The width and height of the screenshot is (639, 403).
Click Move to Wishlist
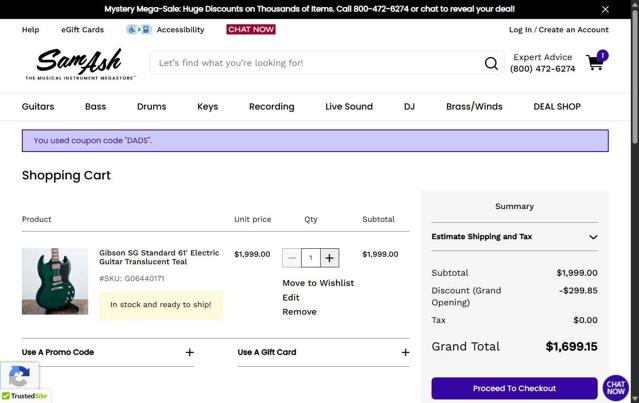click(318, 283)
